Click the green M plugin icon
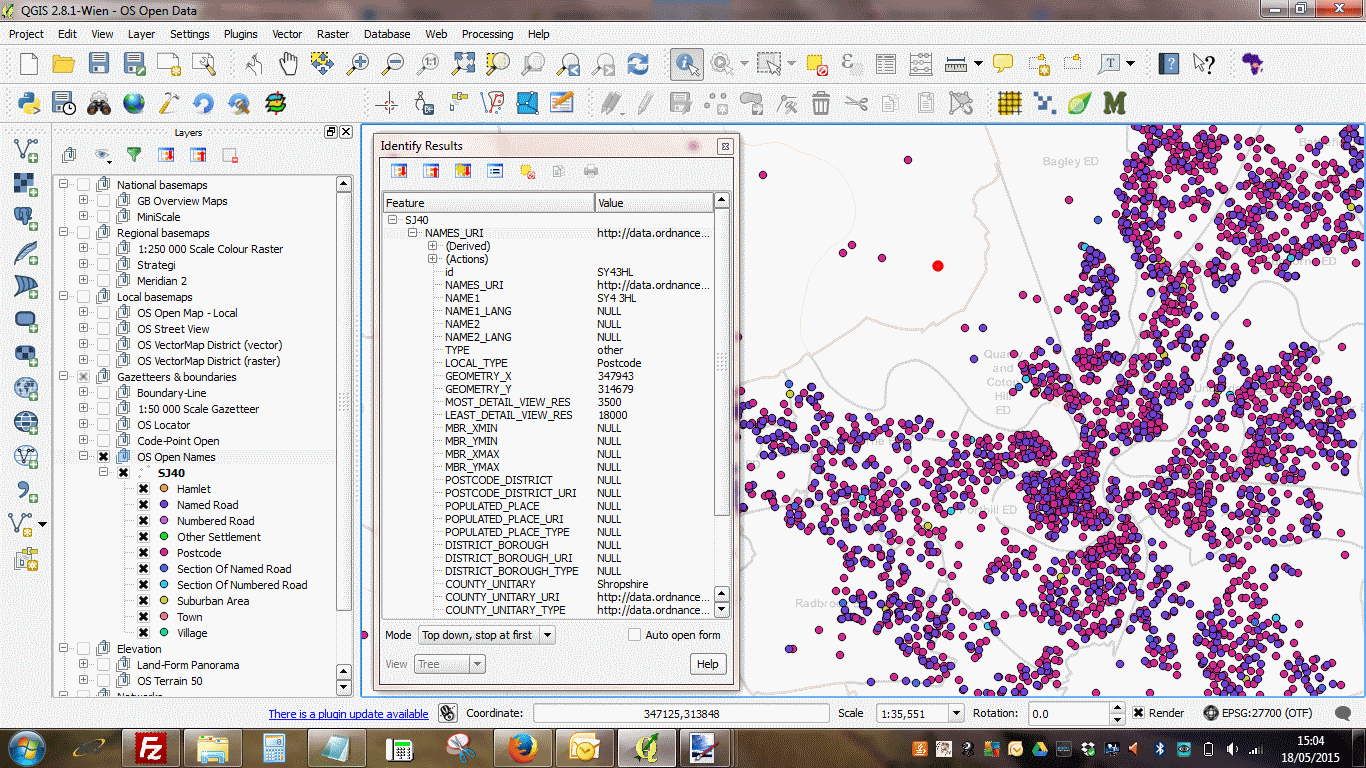The width and height of the screenshot is (1366, 768). pos(1114,102)
